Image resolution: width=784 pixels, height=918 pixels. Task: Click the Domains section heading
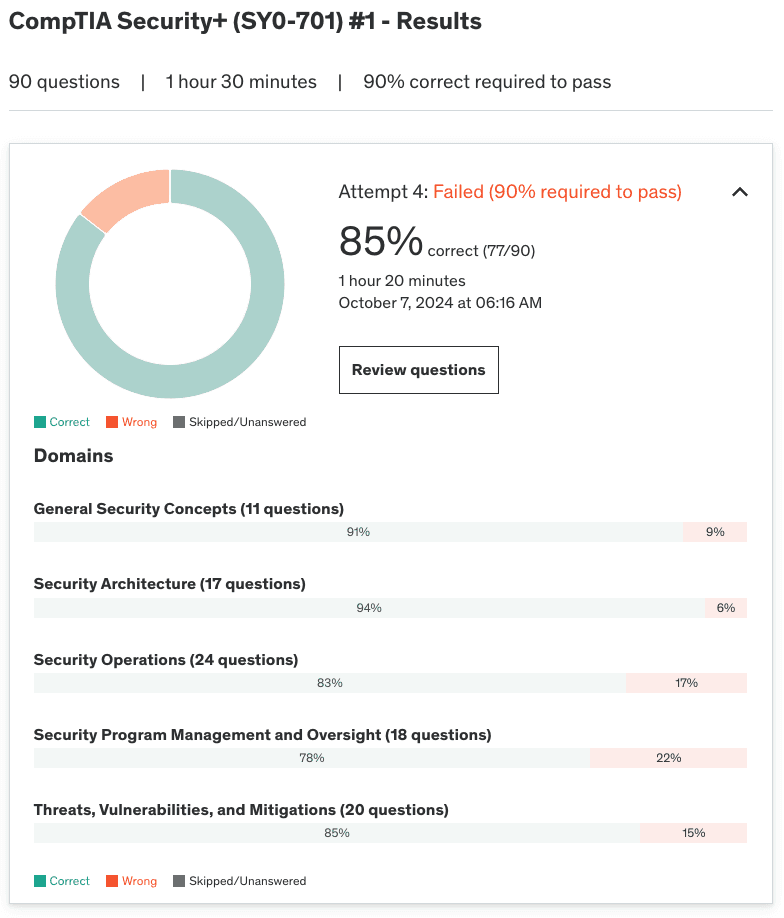click(x=73, y=456)
